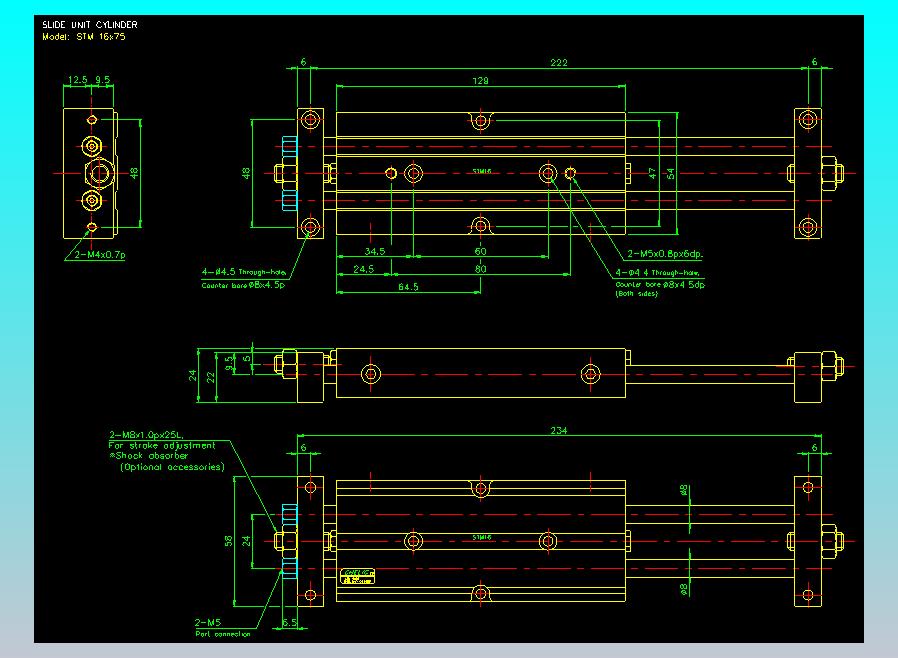Select the "Model: STM 16x75" label

pos(83,36)
